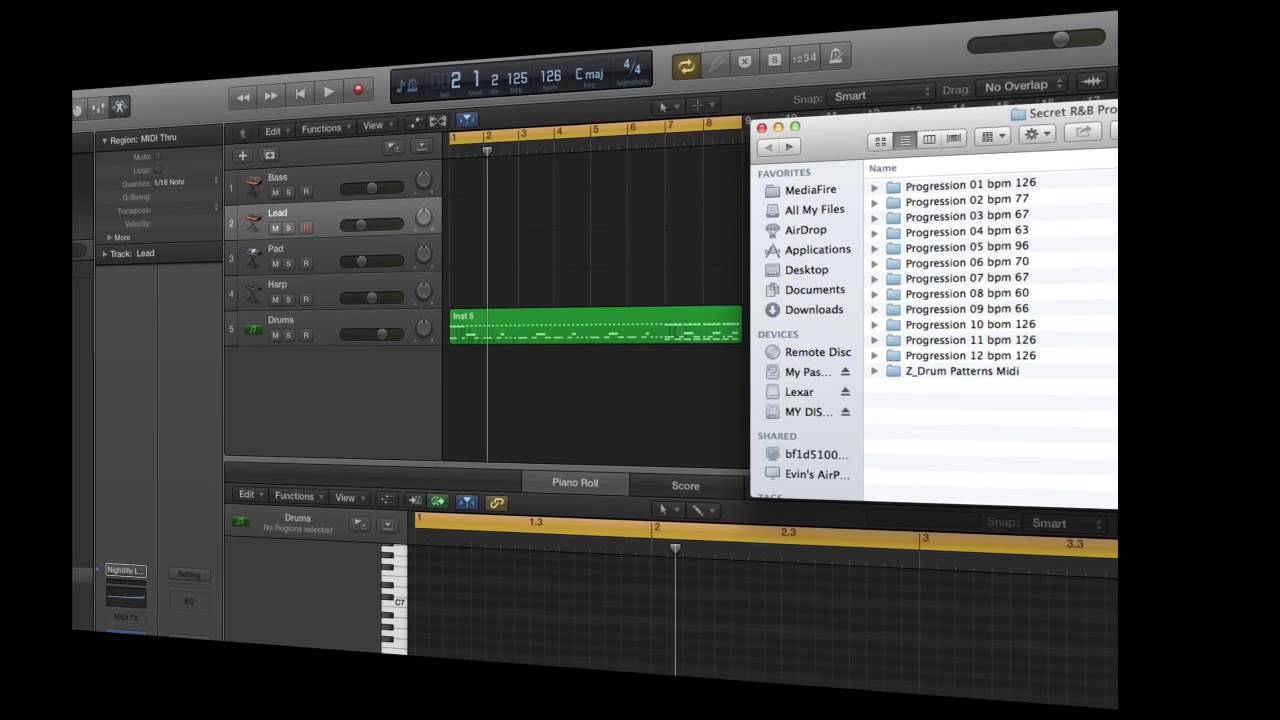Adjust the master volume slider

point(1035,41)
